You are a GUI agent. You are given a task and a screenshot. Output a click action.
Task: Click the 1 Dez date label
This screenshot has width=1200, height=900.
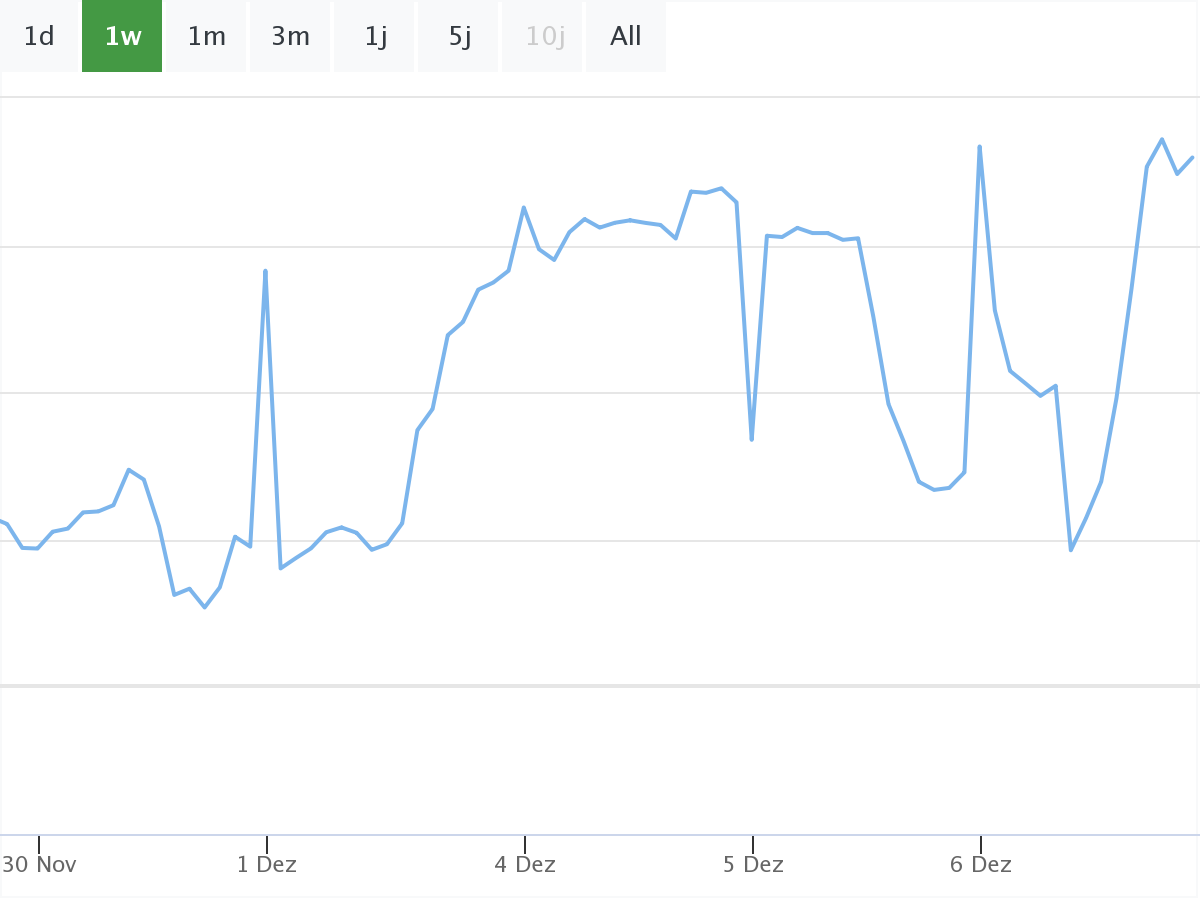click(267, 864)
